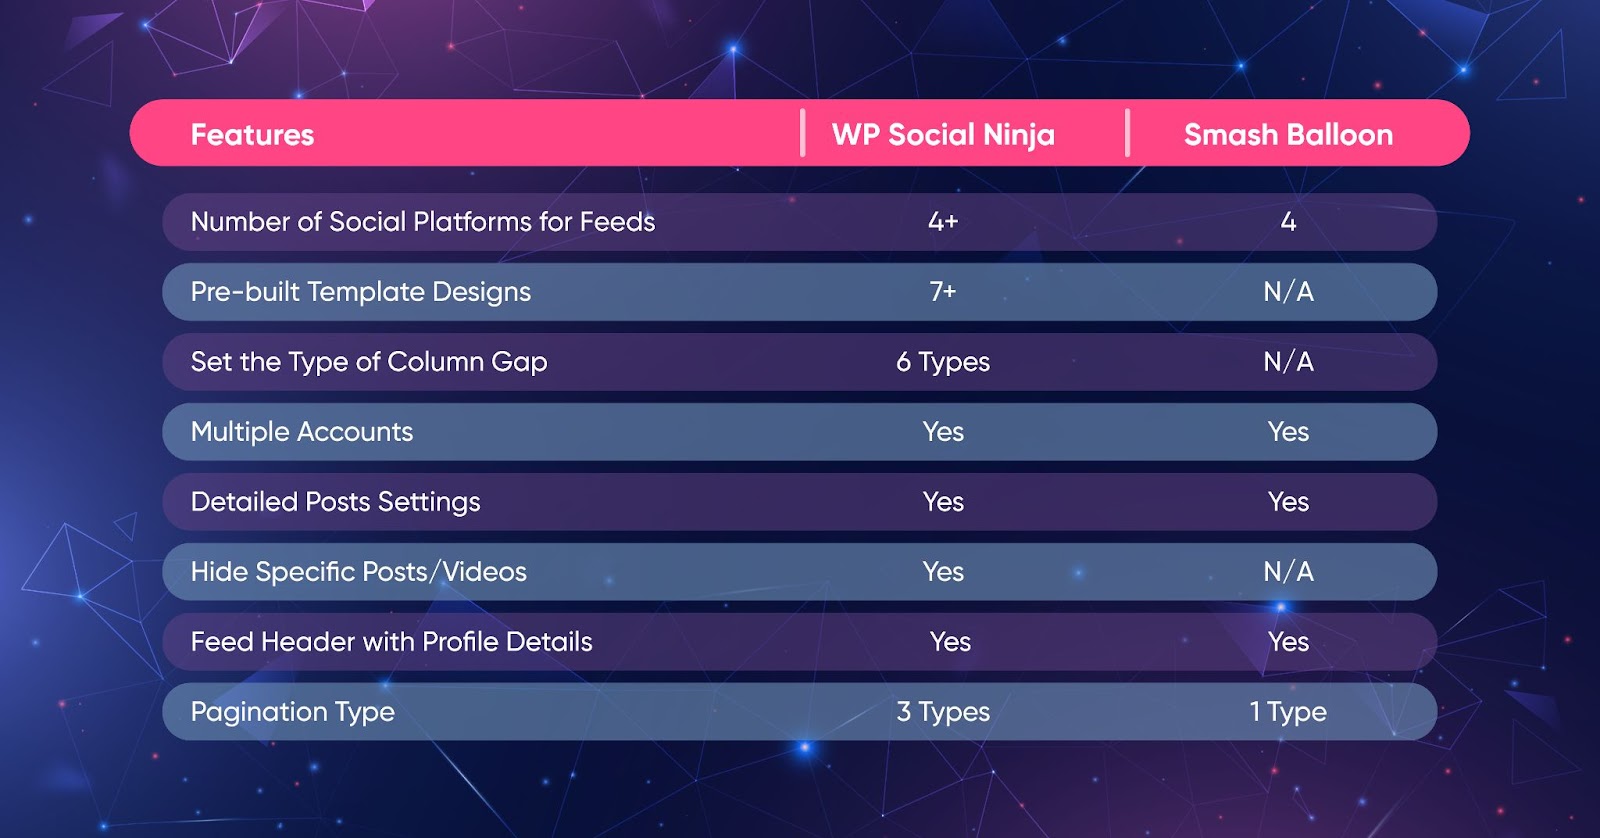1600x838 pixels.
Task: Click the Pagination Type row label
Action: 293,712
